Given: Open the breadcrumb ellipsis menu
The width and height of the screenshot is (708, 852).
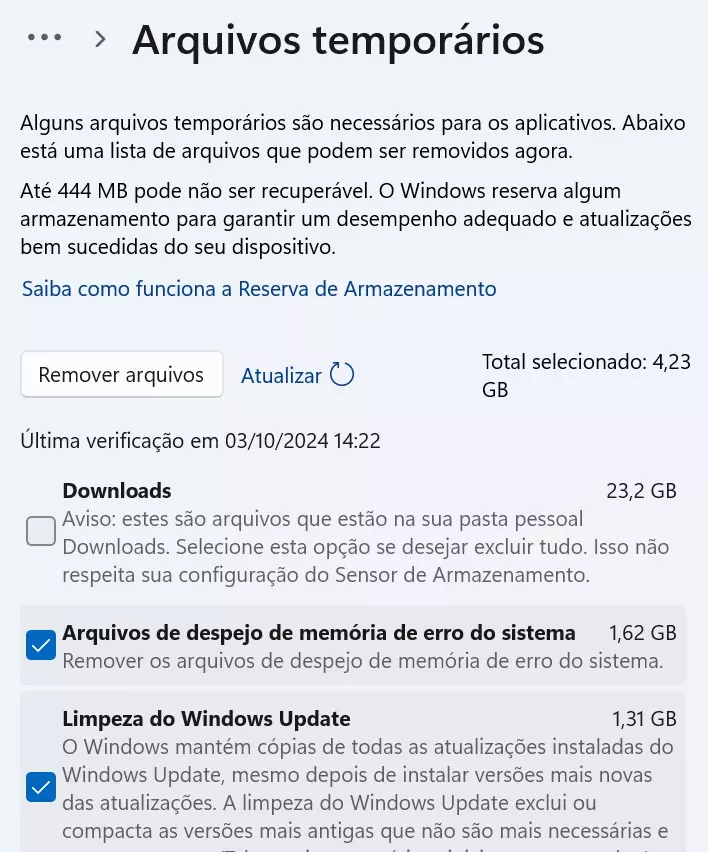Looking at the screenshot, I should 44,37.
